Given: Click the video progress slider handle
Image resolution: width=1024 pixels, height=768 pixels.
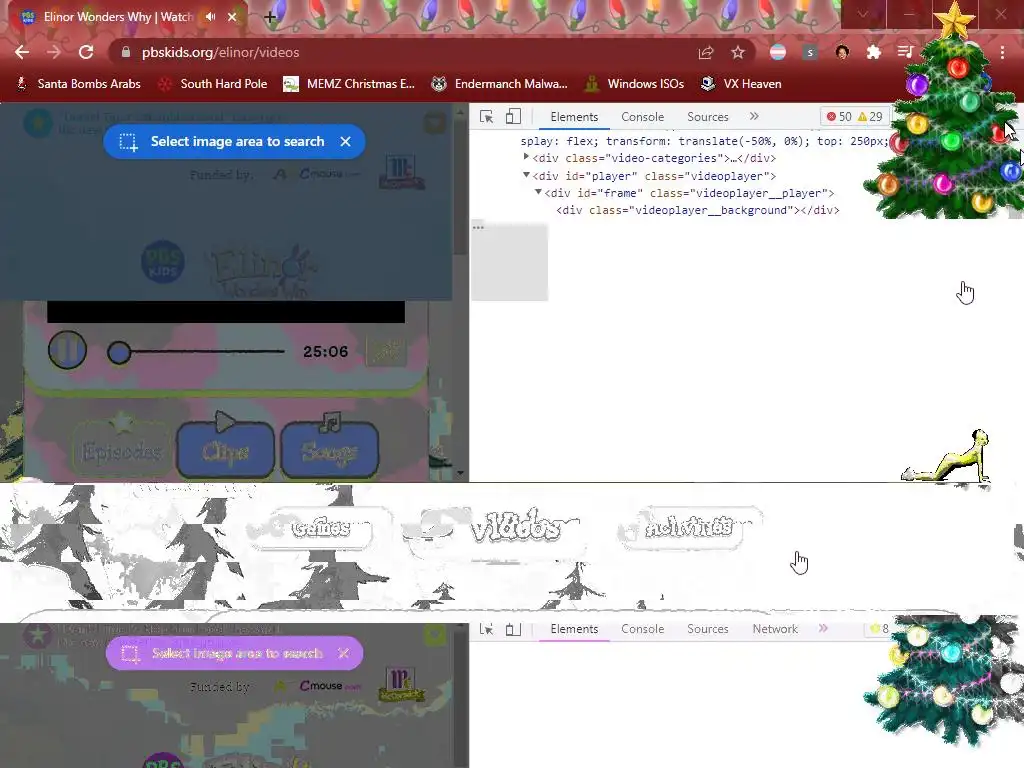Looking at the screenshot, I should coord(119,353).
